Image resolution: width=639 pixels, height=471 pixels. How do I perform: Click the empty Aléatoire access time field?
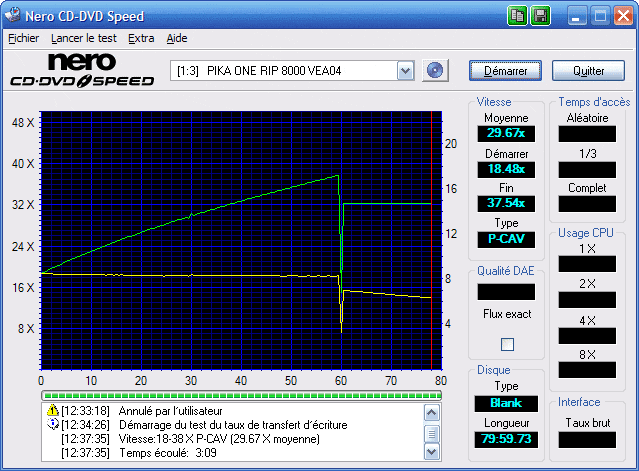pos(587,134)
